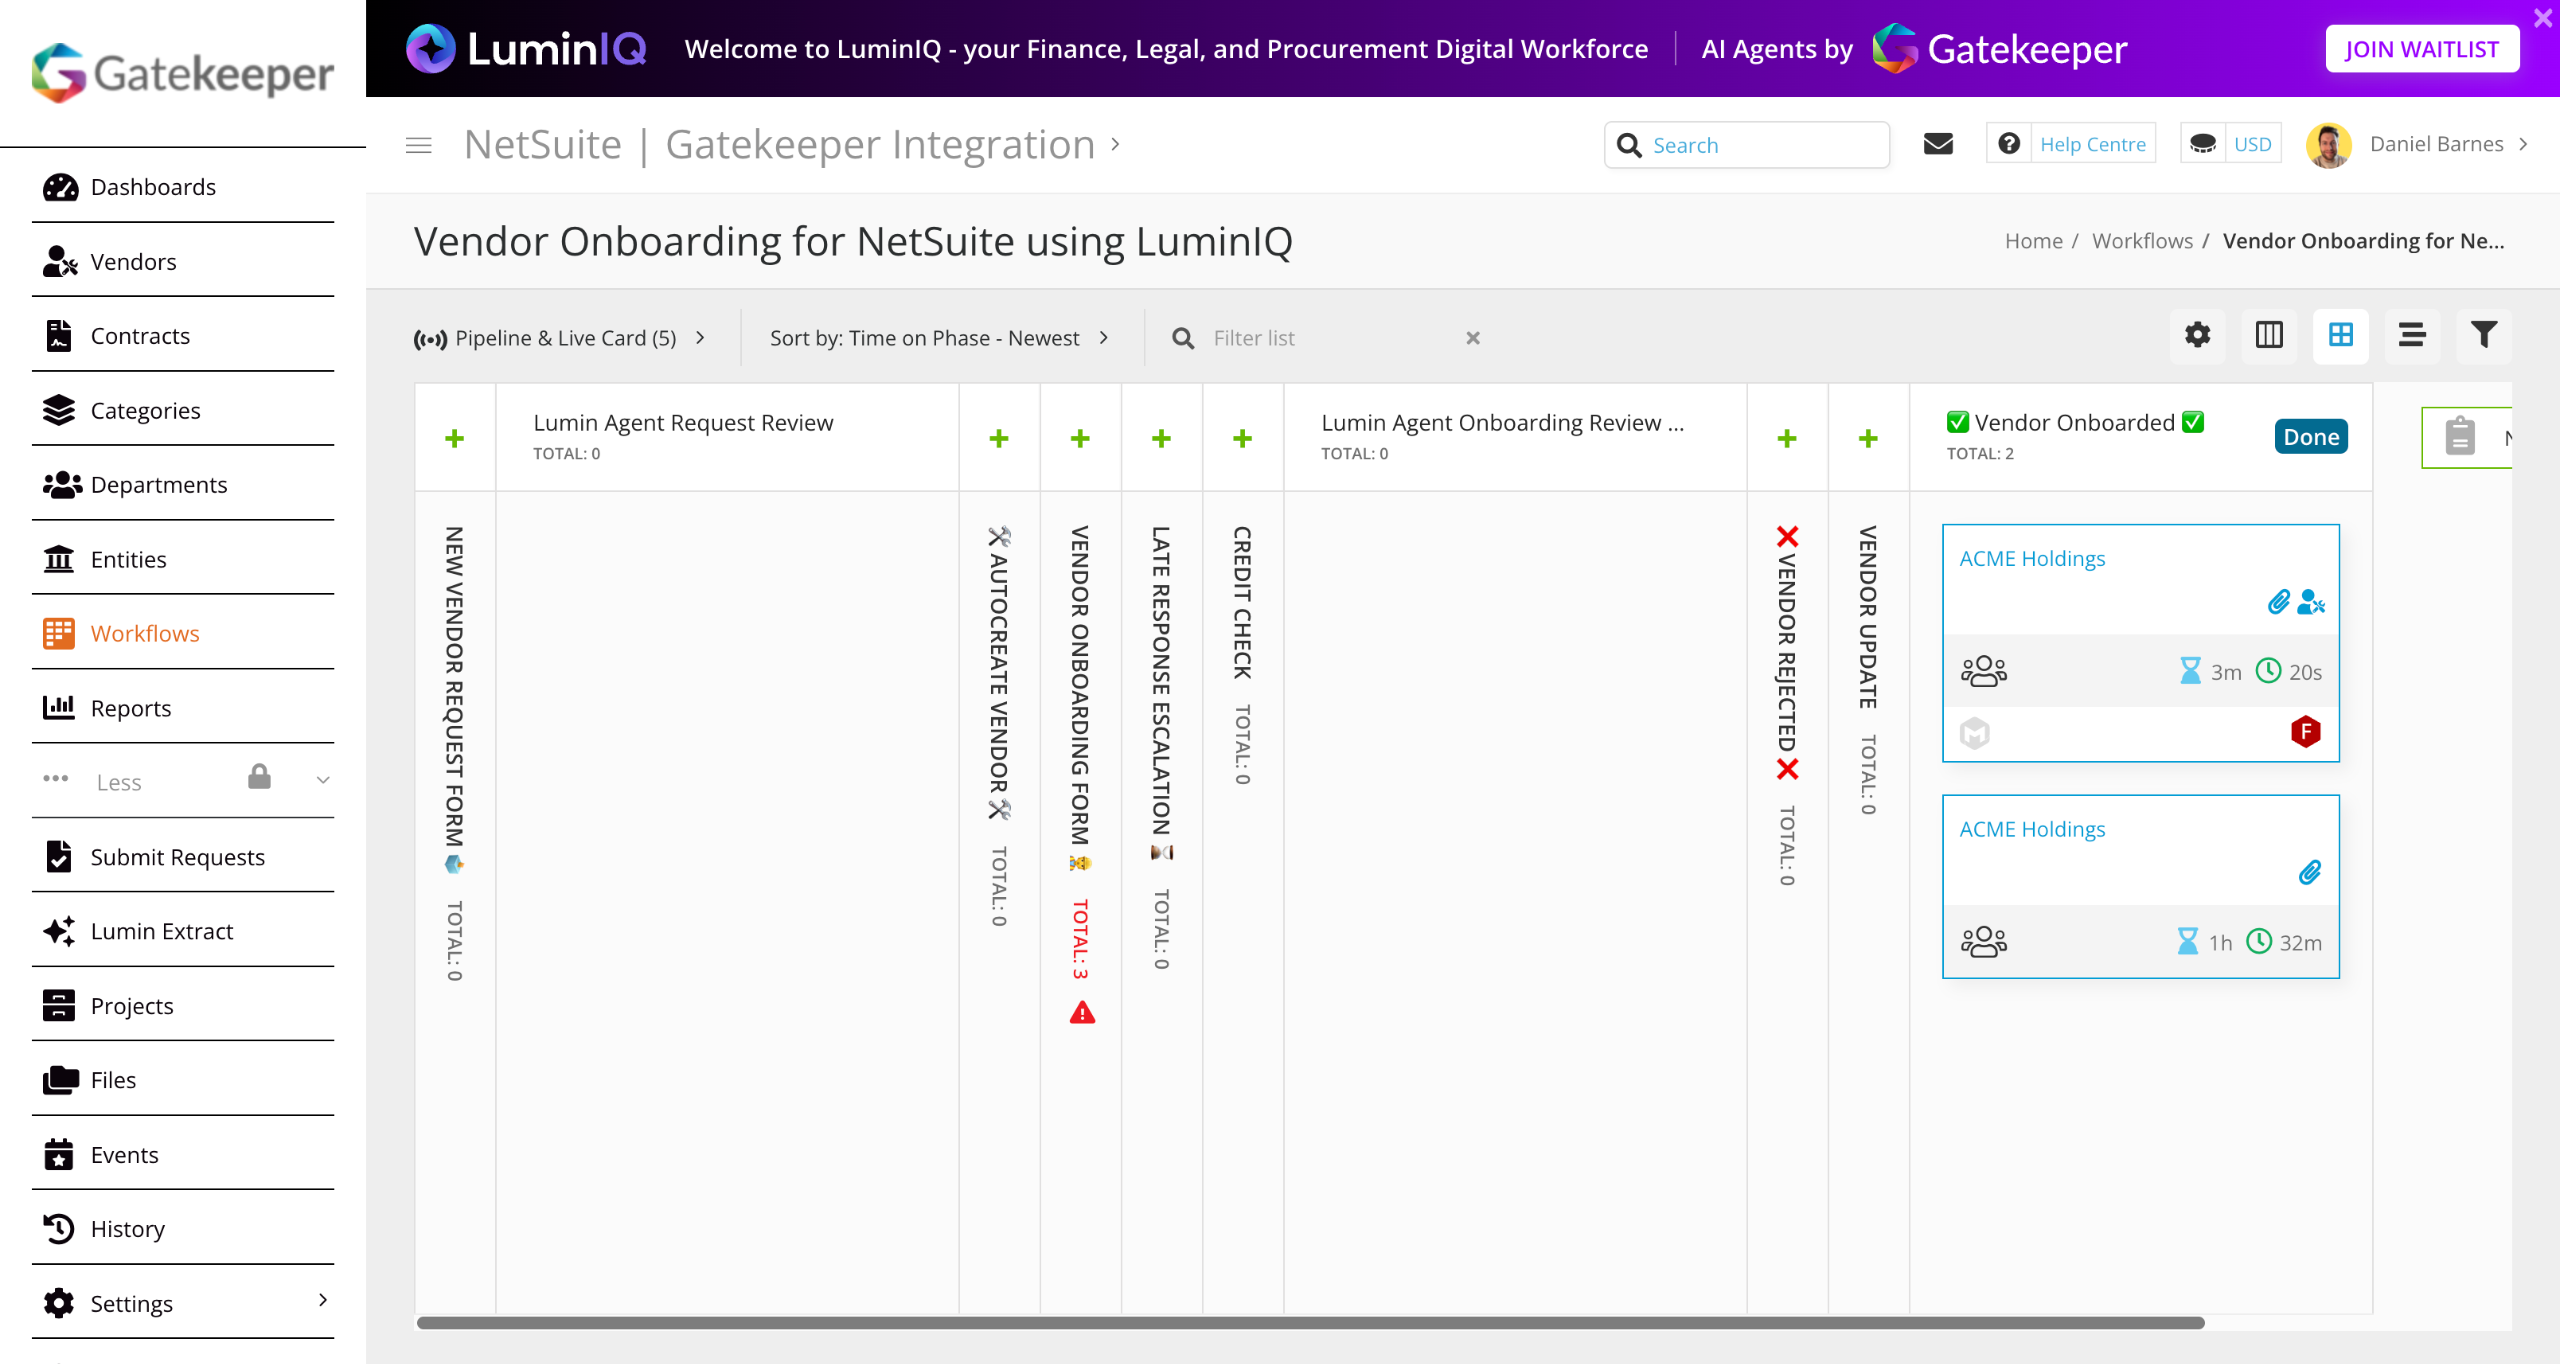2560x1364 pixels.
Task: Click the red F badge on ACME card
Action: (x=2305, y=732)
